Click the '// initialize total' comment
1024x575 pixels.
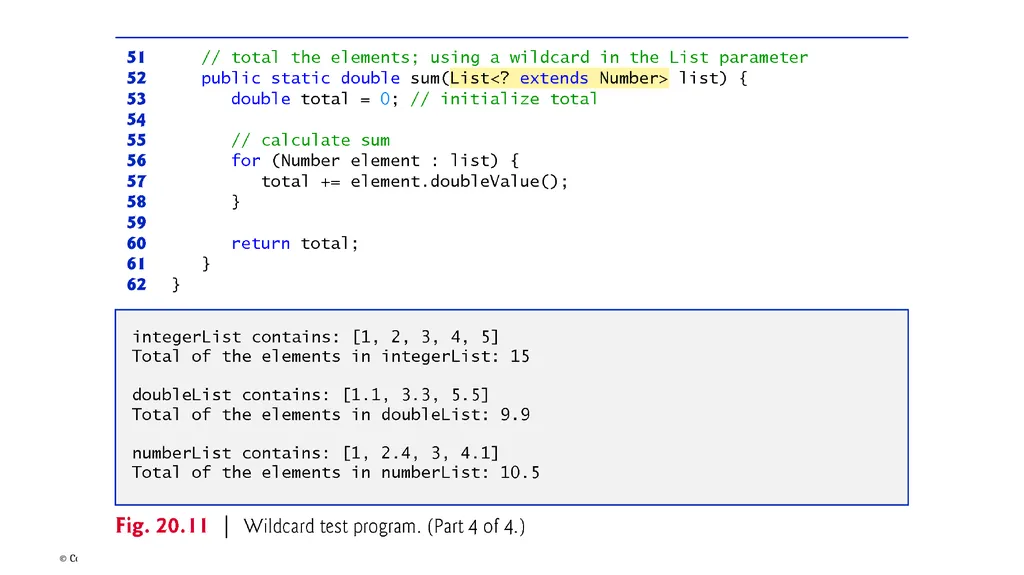click(504, 99)
